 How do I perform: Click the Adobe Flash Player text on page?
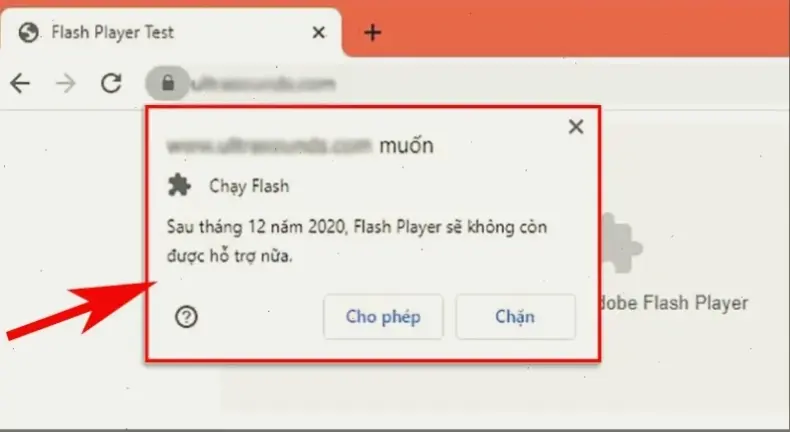point(674,303)
